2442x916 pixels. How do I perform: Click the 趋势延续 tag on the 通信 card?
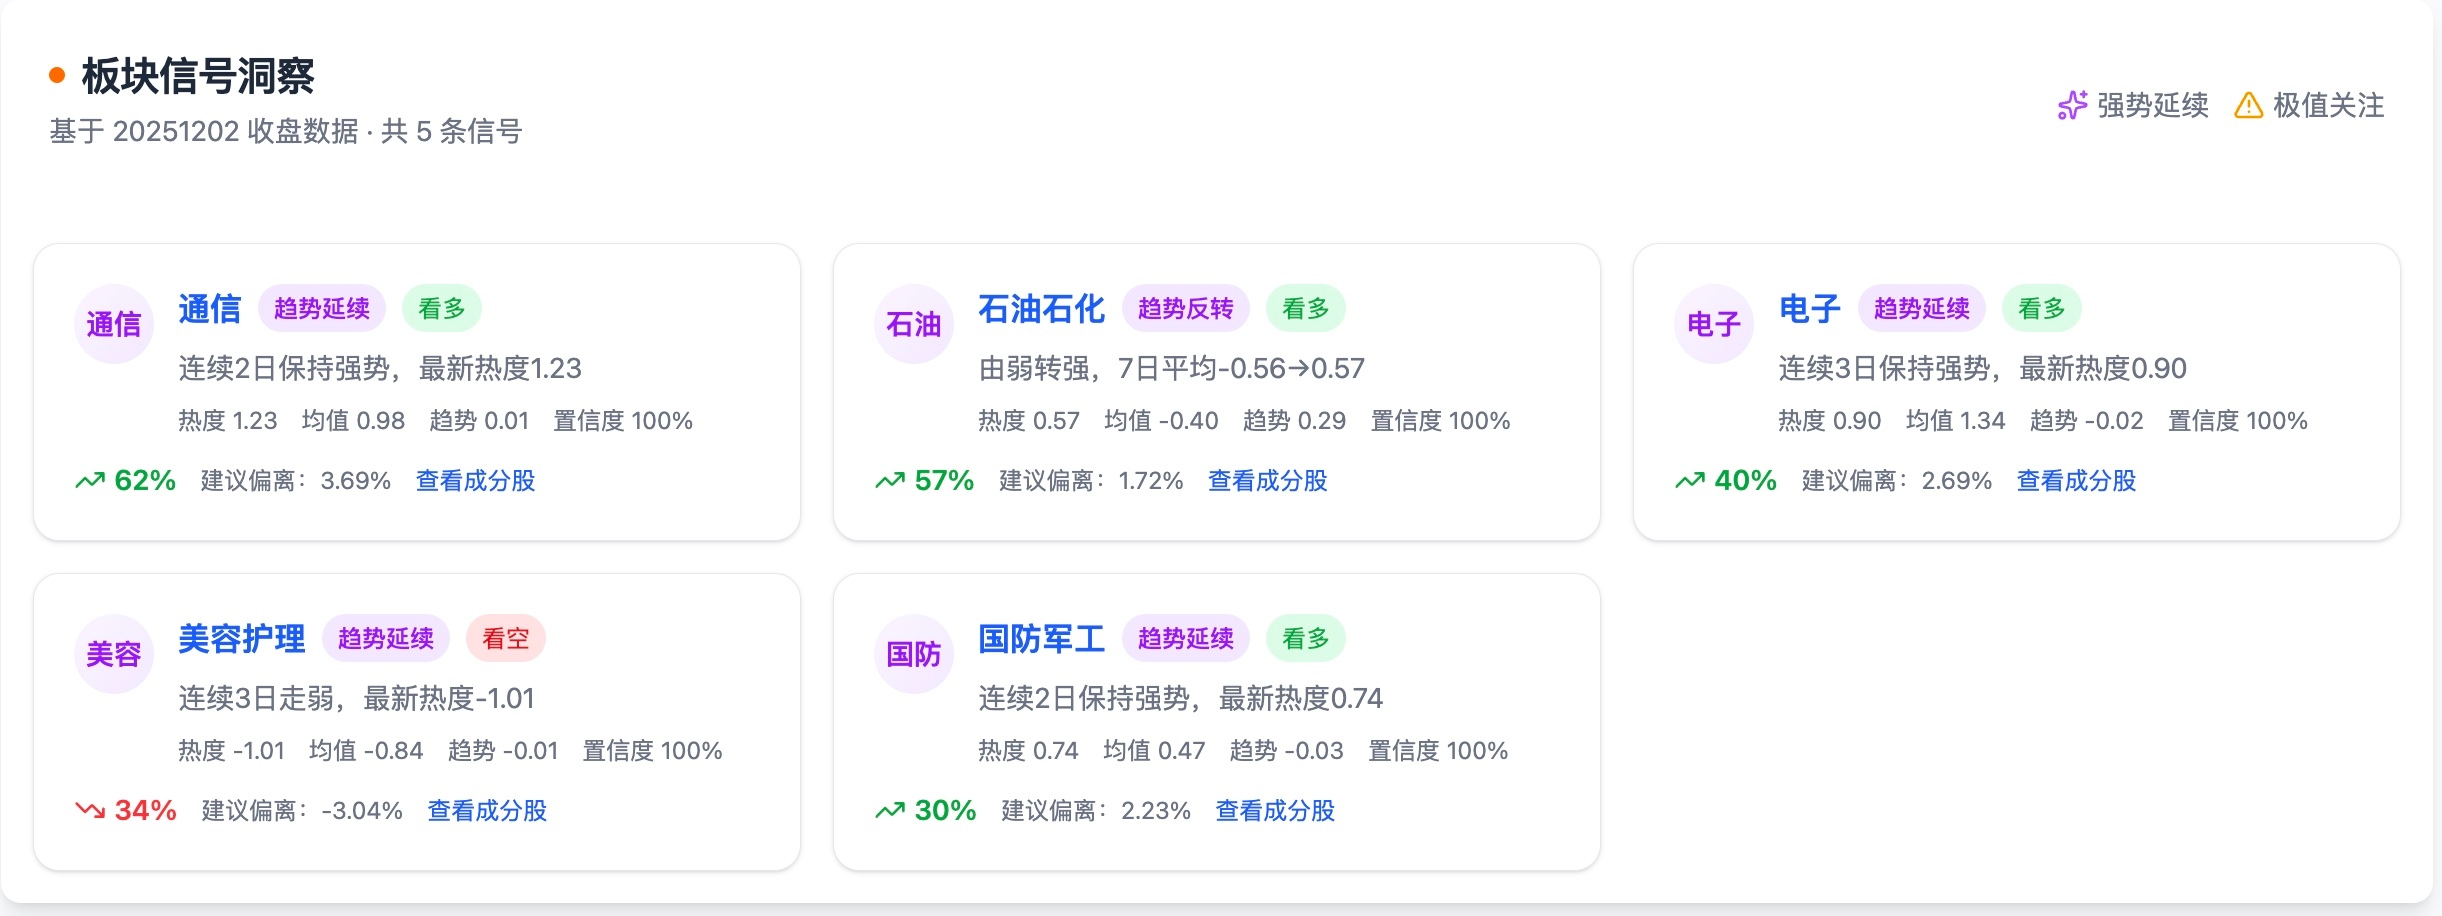click(x=321, y=309)
